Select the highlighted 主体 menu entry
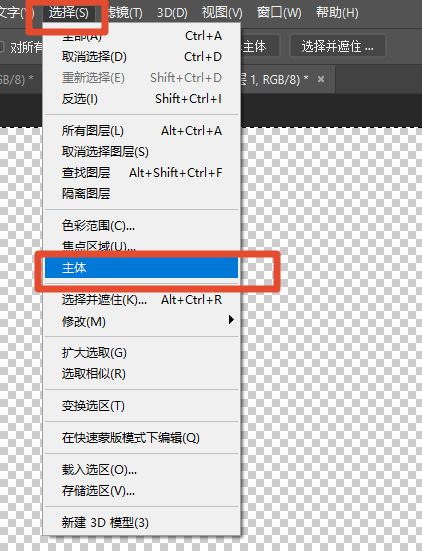 click(x=142, y=268)
